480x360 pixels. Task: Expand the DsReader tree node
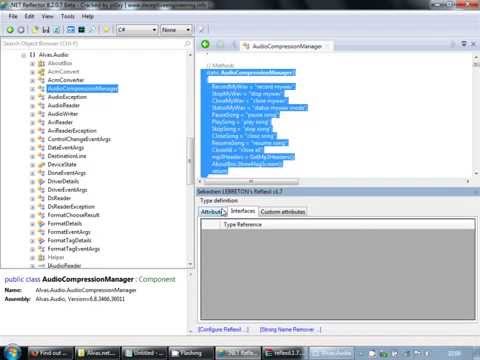[x=32, y=198]
